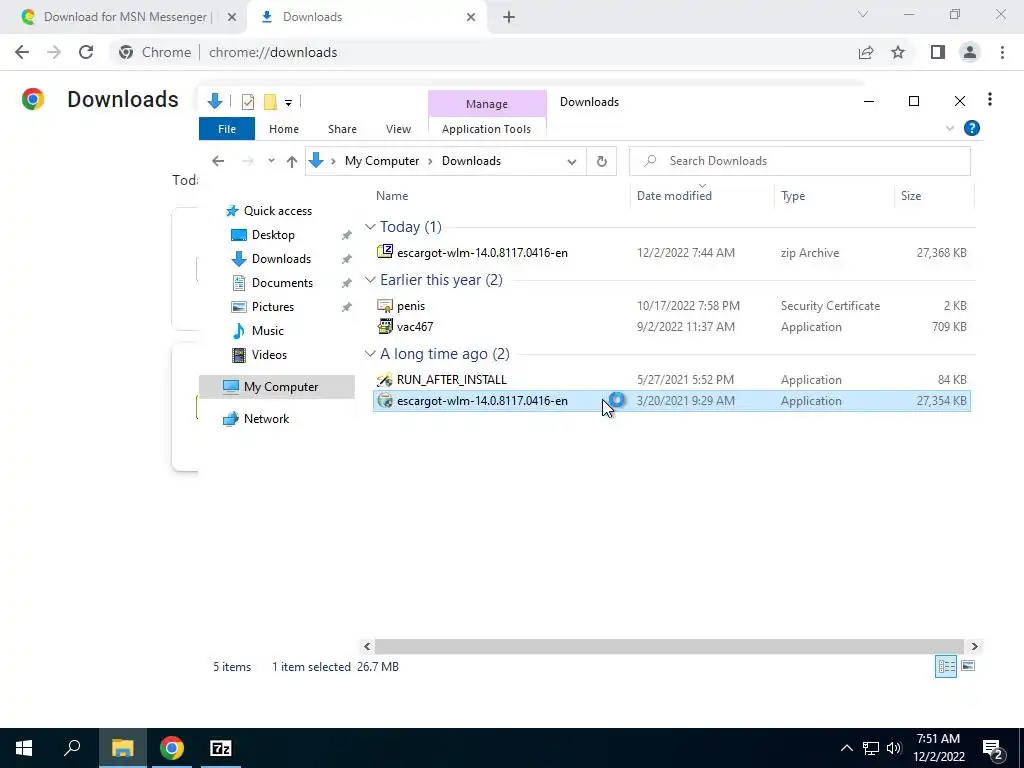Screen dimensions: 1024x768
Task: Open a new Chrome tab
Action: pos(509,17)
